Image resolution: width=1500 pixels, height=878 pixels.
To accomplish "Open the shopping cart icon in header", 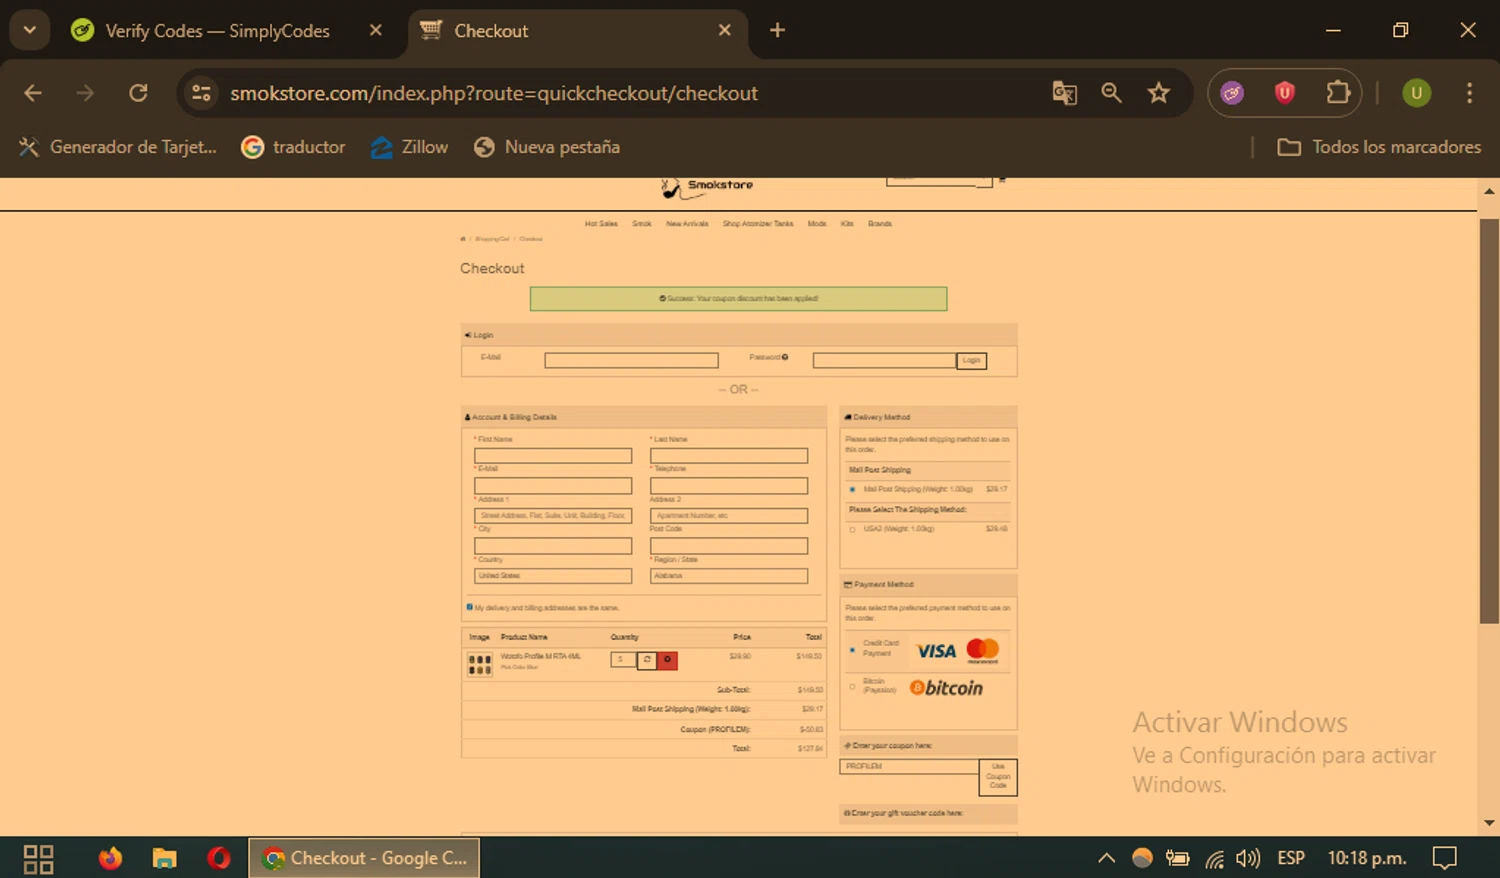I will click(1002, 181).
